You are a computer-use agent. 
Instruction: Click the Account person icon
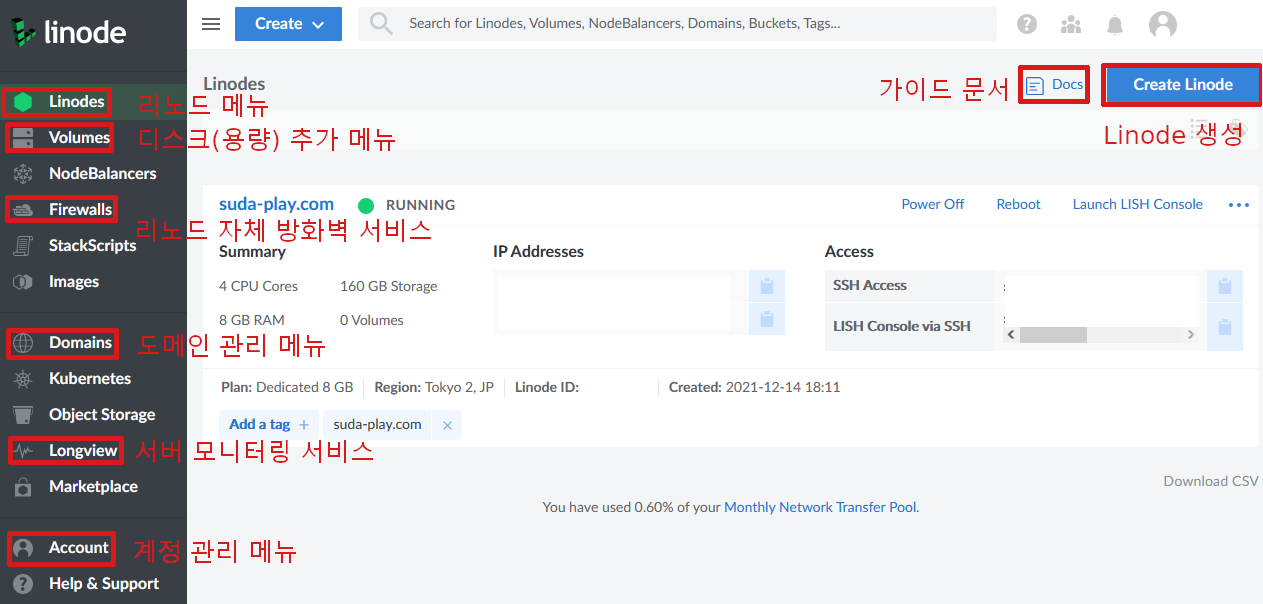23,548
